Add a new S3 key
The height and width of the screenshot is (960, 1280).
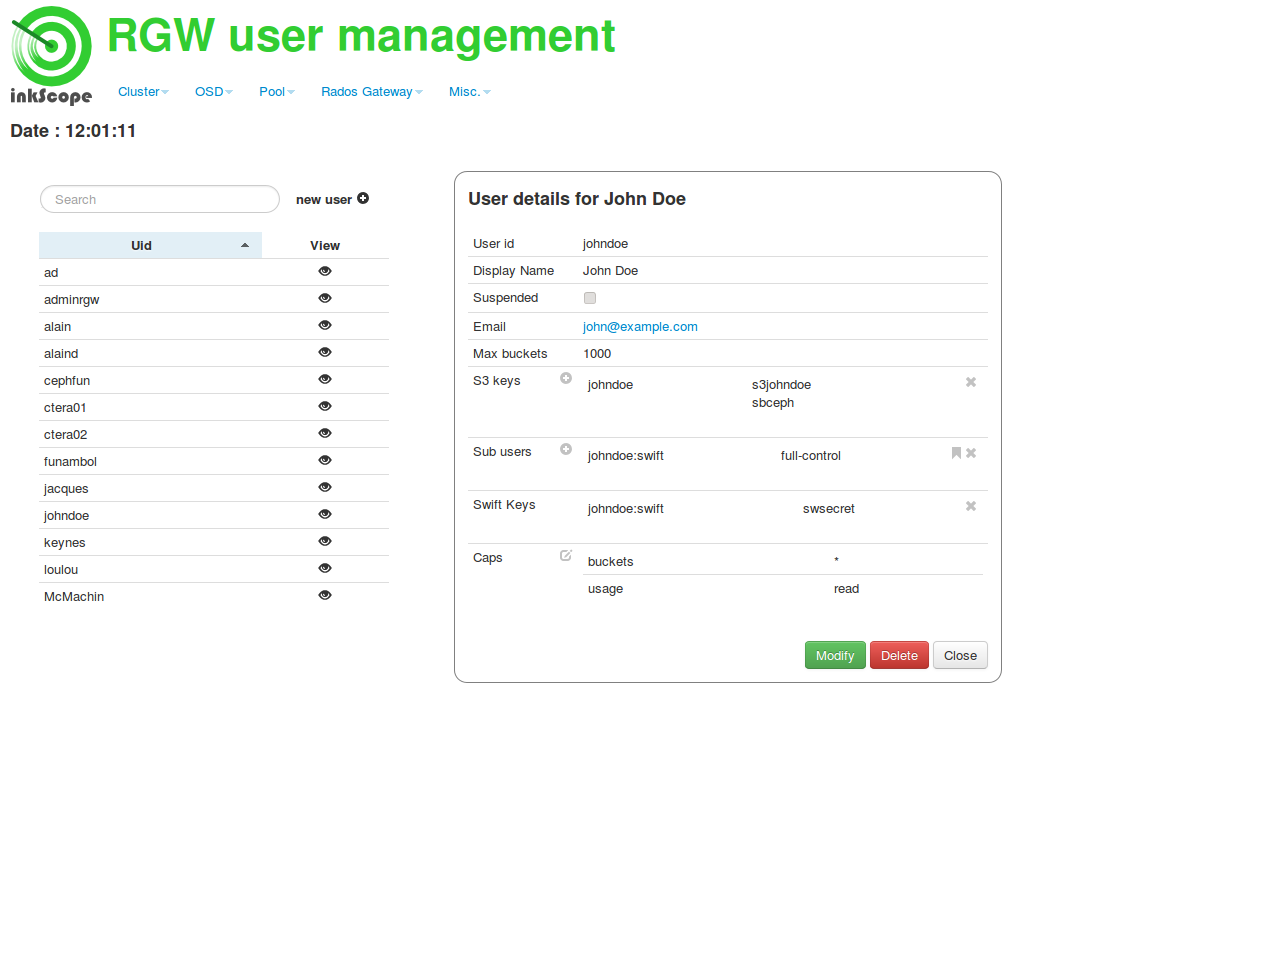(566, 378)
